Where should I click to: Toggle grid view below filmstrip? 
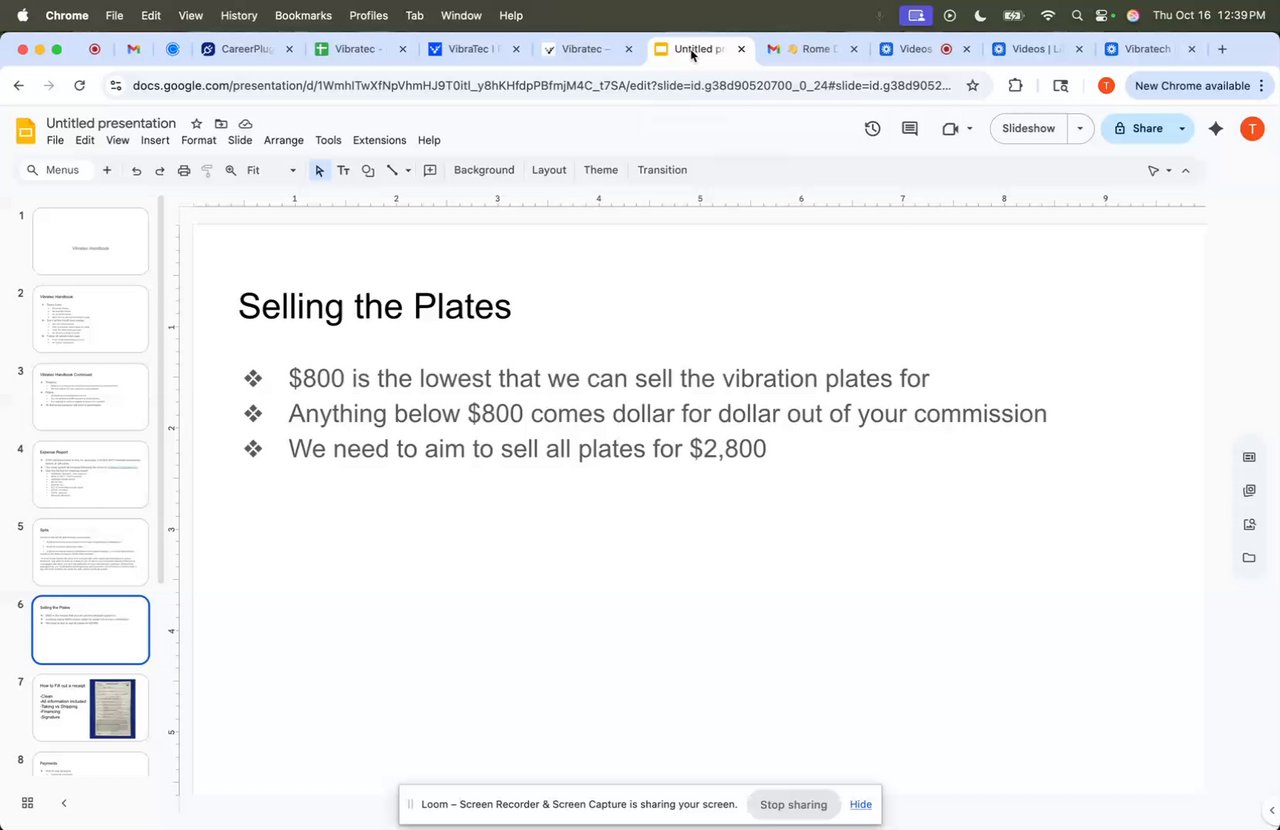pos(28,803)
